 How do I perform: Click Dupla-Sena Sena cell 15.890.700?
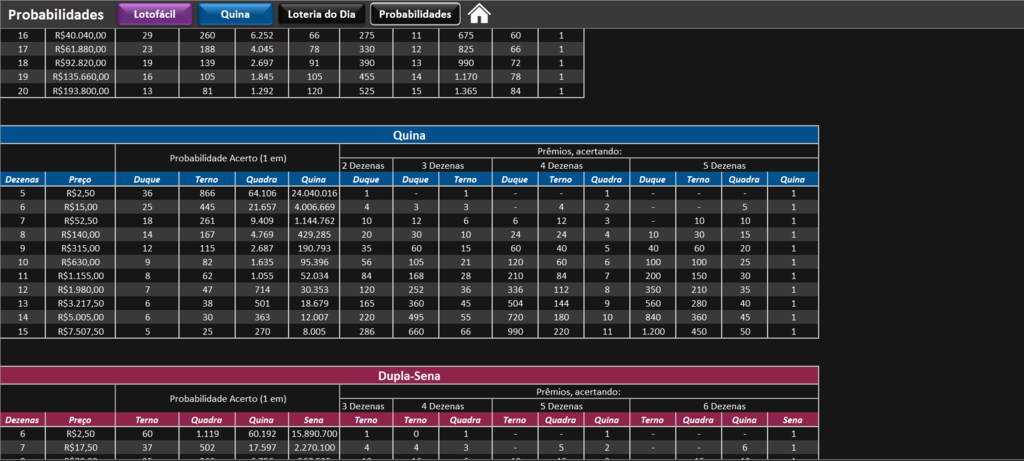tap(314, 434)
